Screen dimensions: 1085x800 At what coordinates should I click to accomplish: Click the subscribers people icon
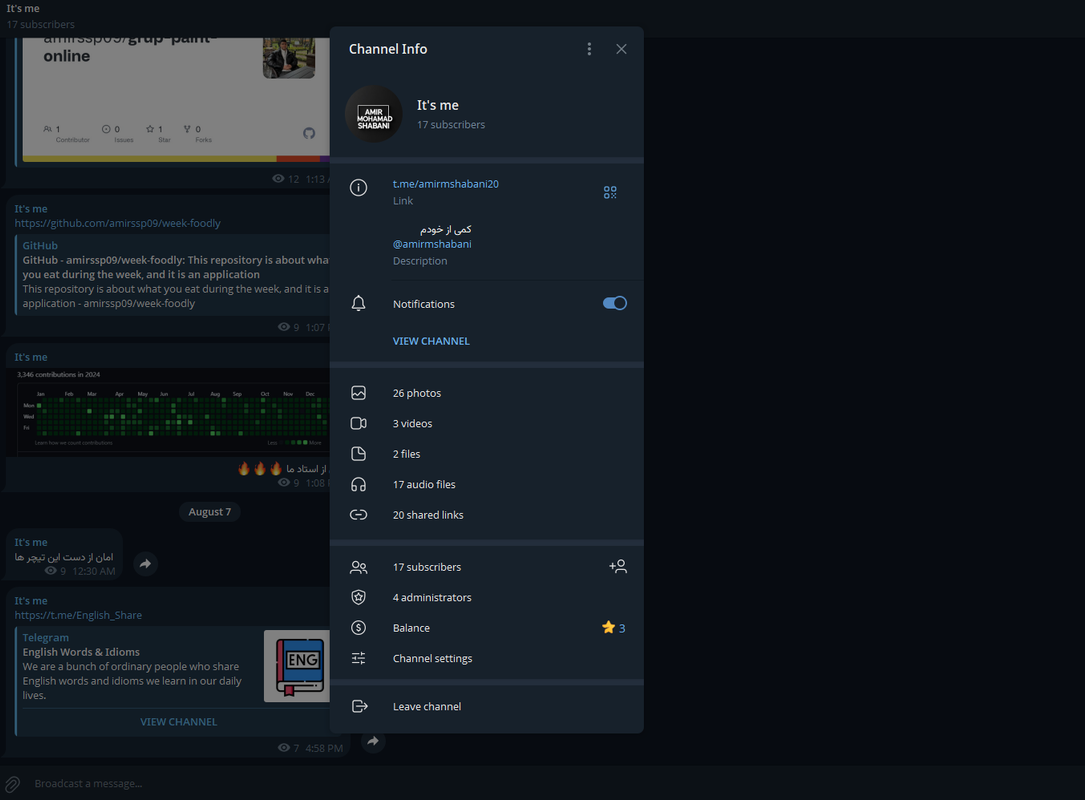click(358, 567)
